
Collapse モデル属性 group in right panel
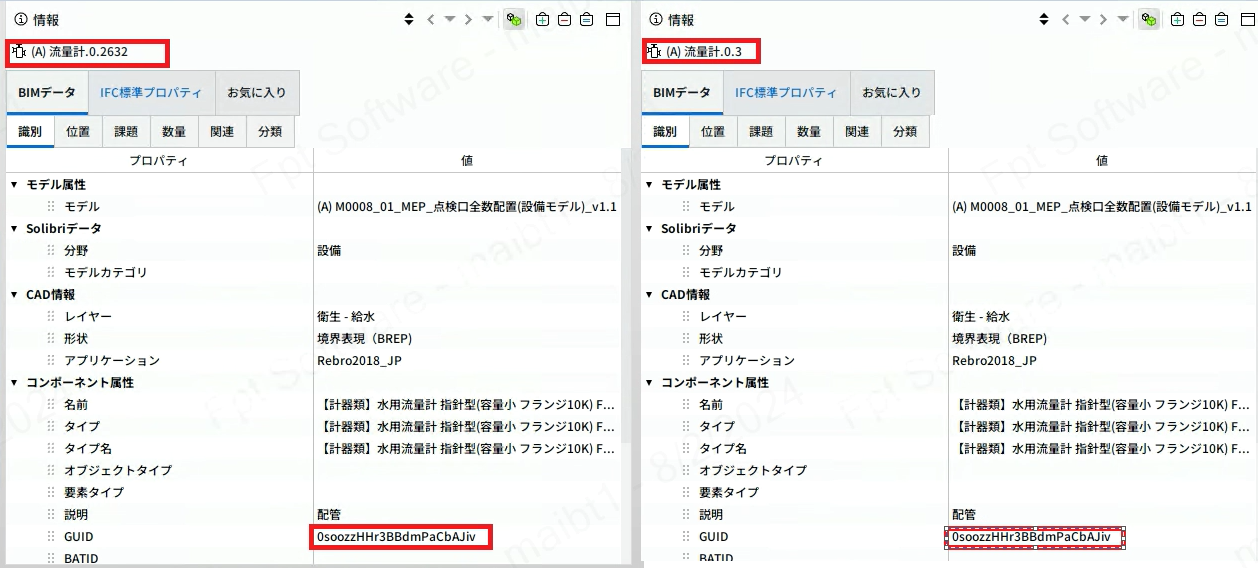pos(649,185)
